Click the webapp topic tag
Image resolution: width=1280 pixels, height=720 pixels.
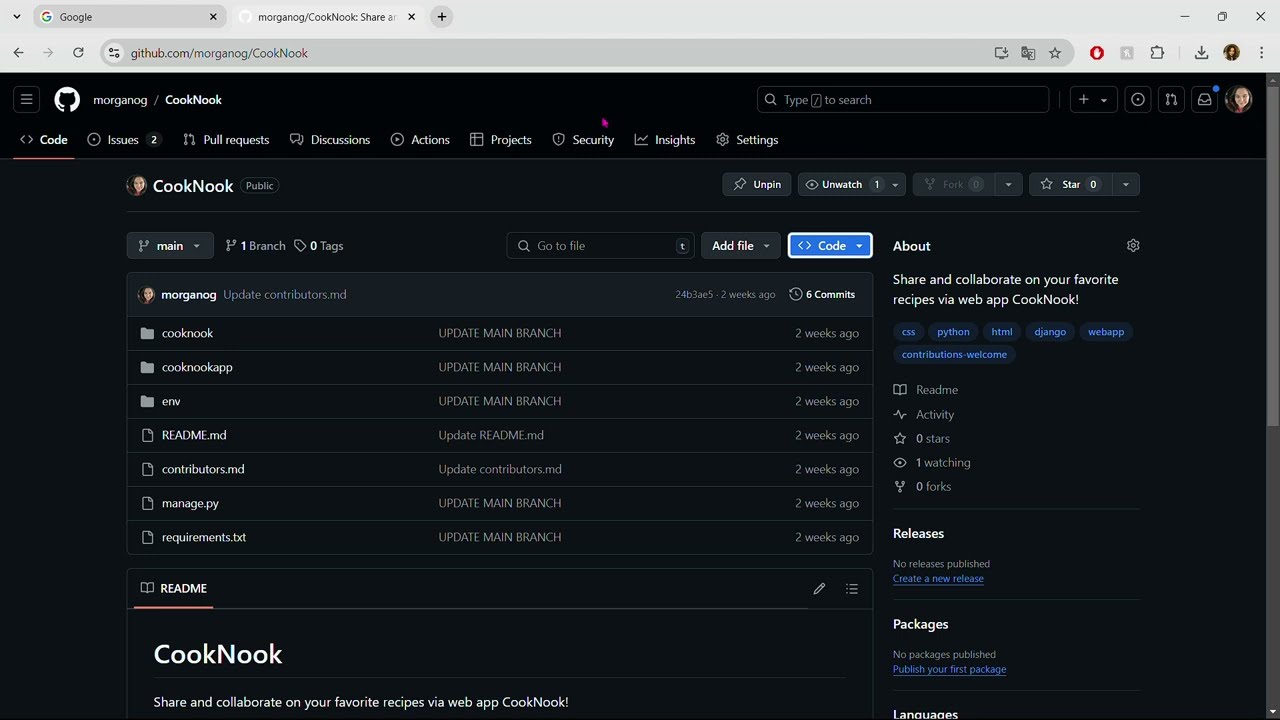pos(1106,332)
